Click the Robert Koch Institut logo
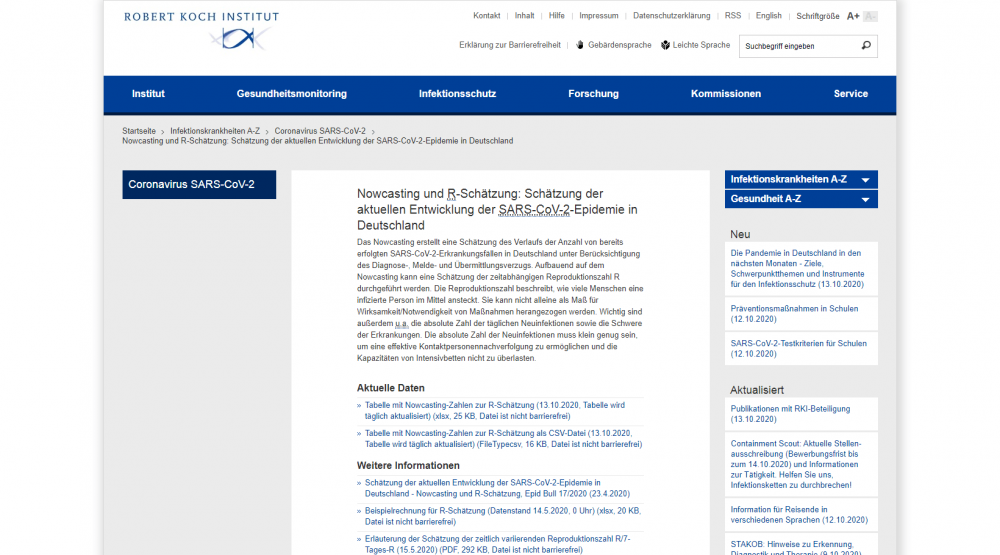 pyautogui.click(x=201, y=30)
